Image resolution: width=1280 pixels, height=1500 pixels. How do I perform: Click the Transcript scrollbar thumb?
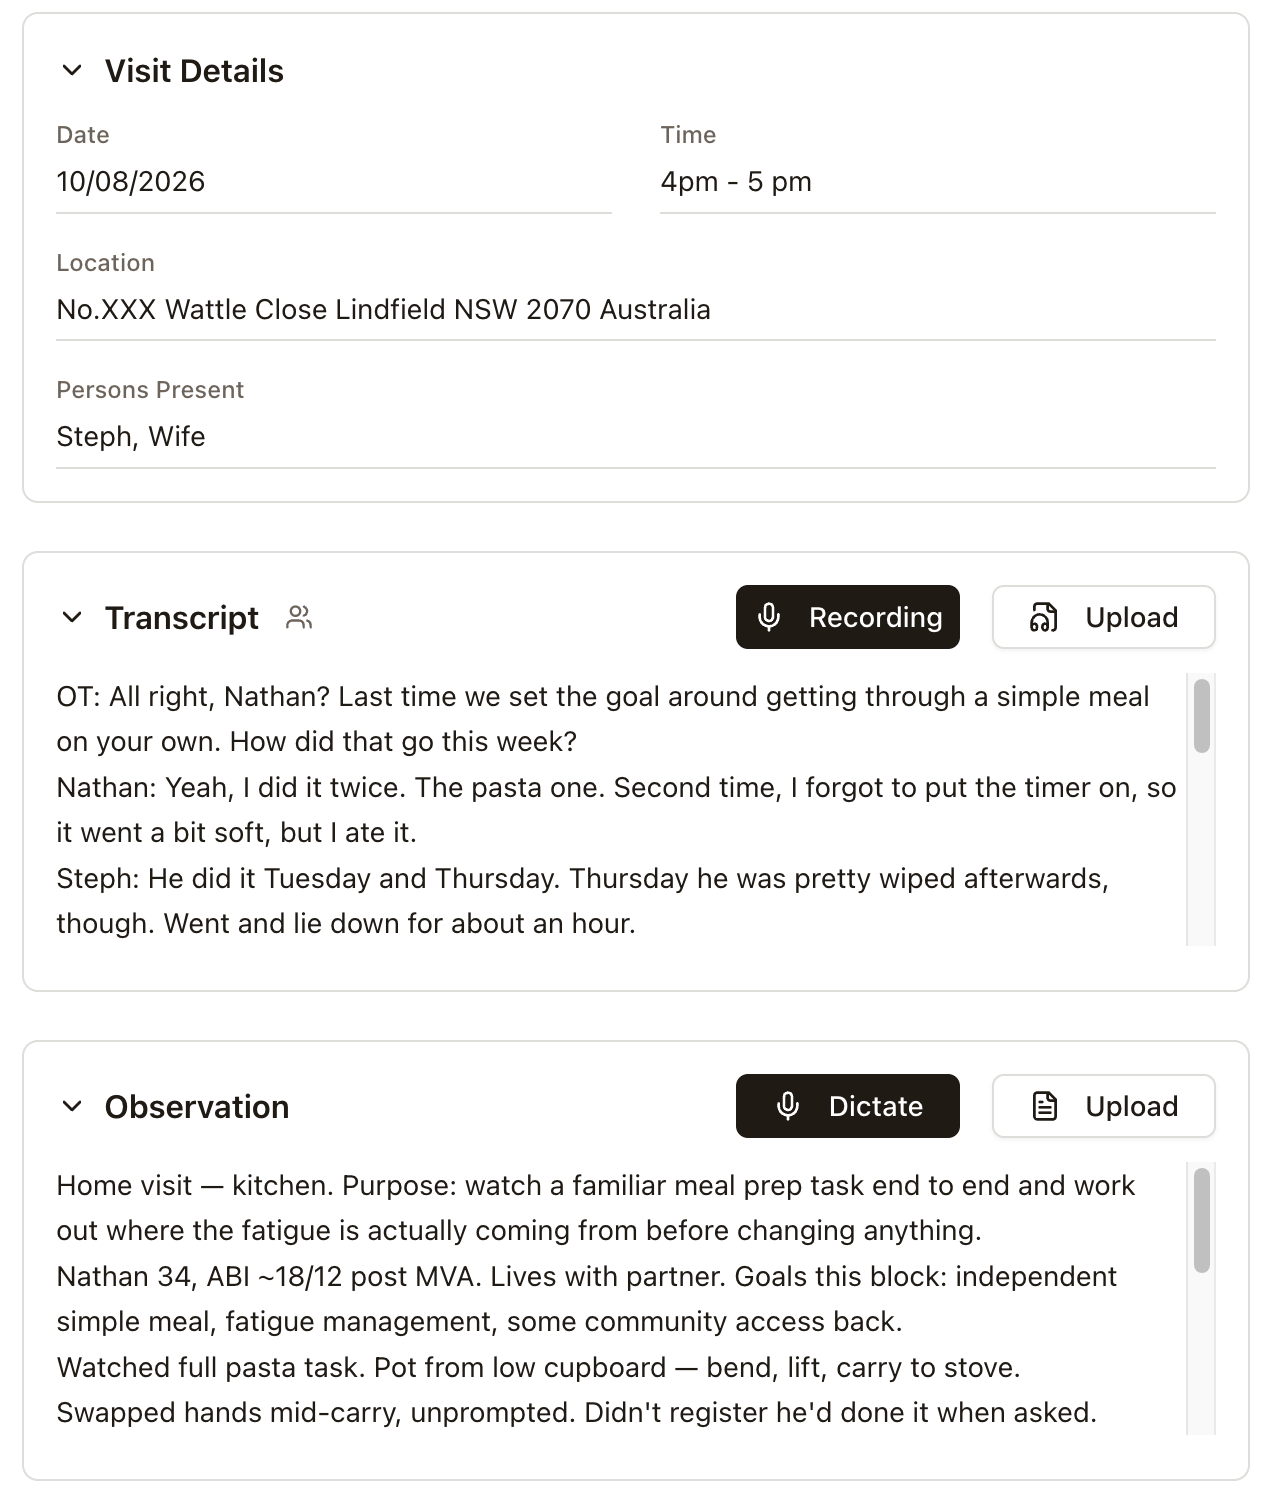pos(1202,716)
